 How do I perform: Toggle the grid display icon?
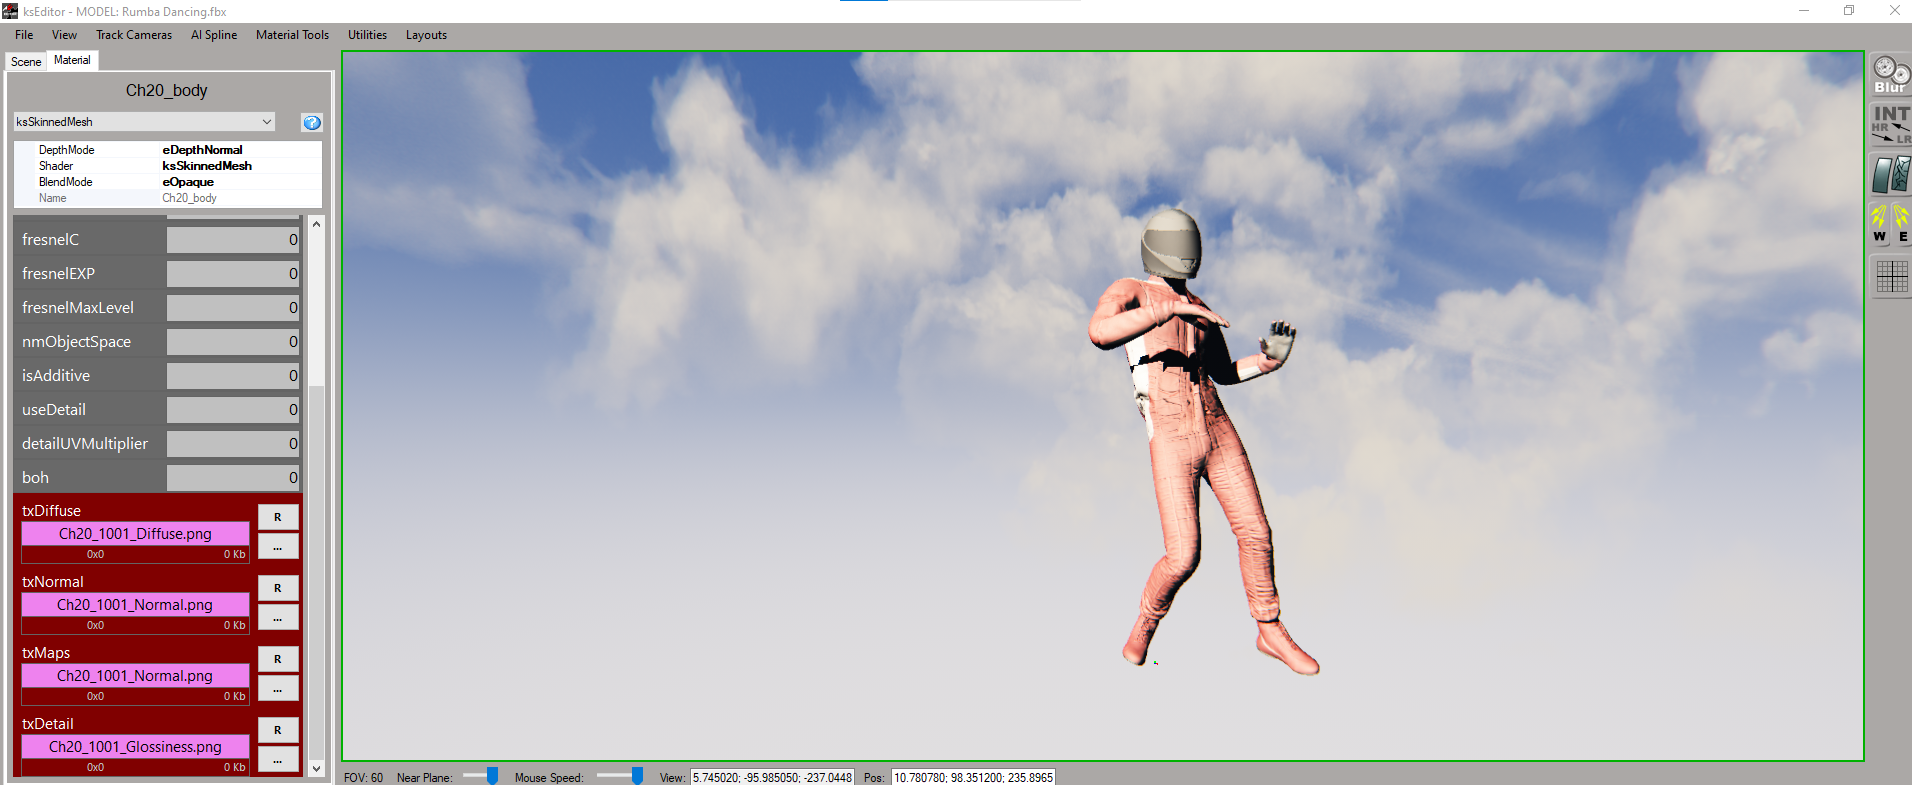coord(1890,276)
